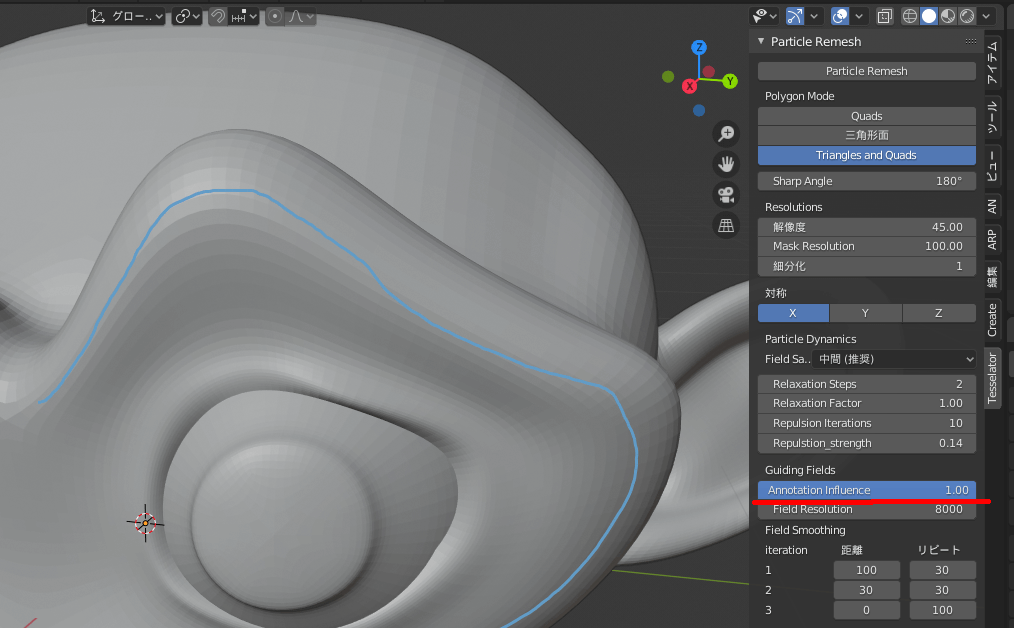Select 三角形面 polygon mode
Image resolution: width=1014 pixels, height=628 pixels.
tap(867, 135)
